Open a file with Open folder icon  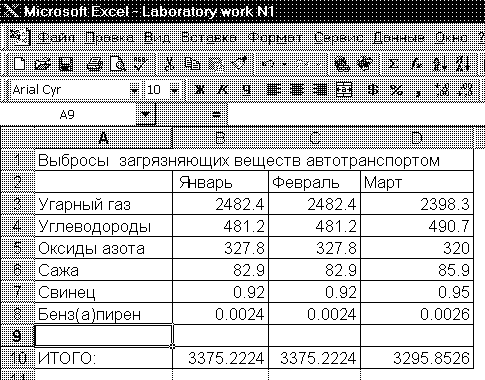coord(42,63)
